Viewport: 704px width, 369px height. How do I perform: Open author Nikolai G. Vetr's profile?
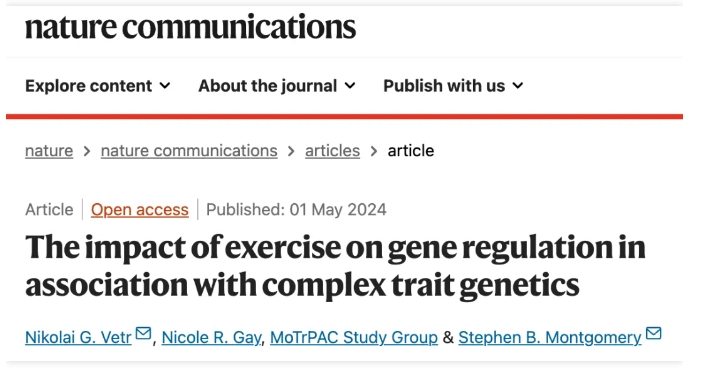click(x=78, y=337)
